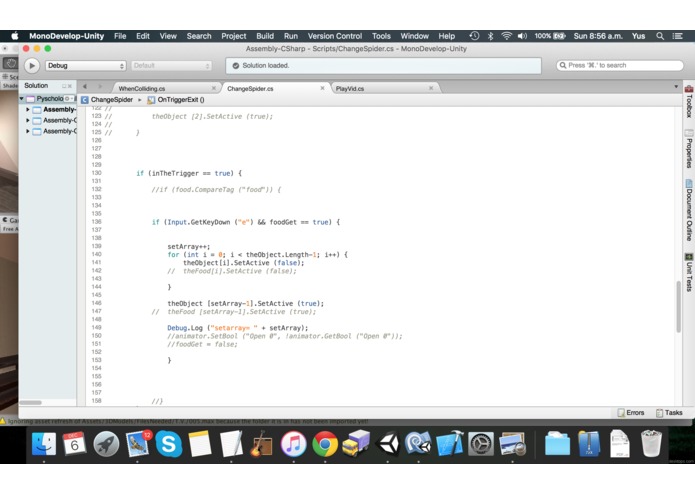Open Unity from the dock

[x=388, y=444]
